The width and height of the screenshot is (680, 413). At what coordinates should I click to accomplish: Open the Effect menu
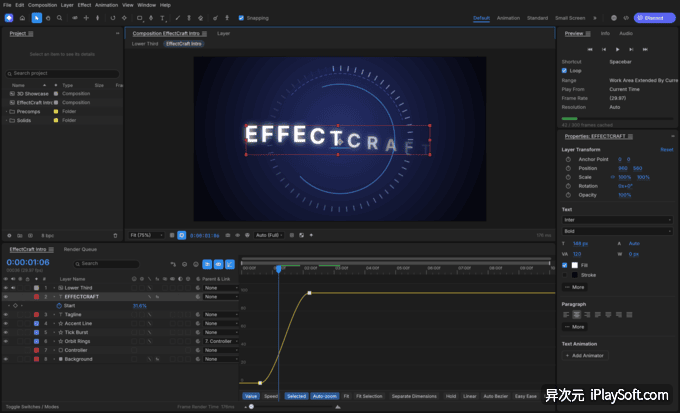point(84,5)
